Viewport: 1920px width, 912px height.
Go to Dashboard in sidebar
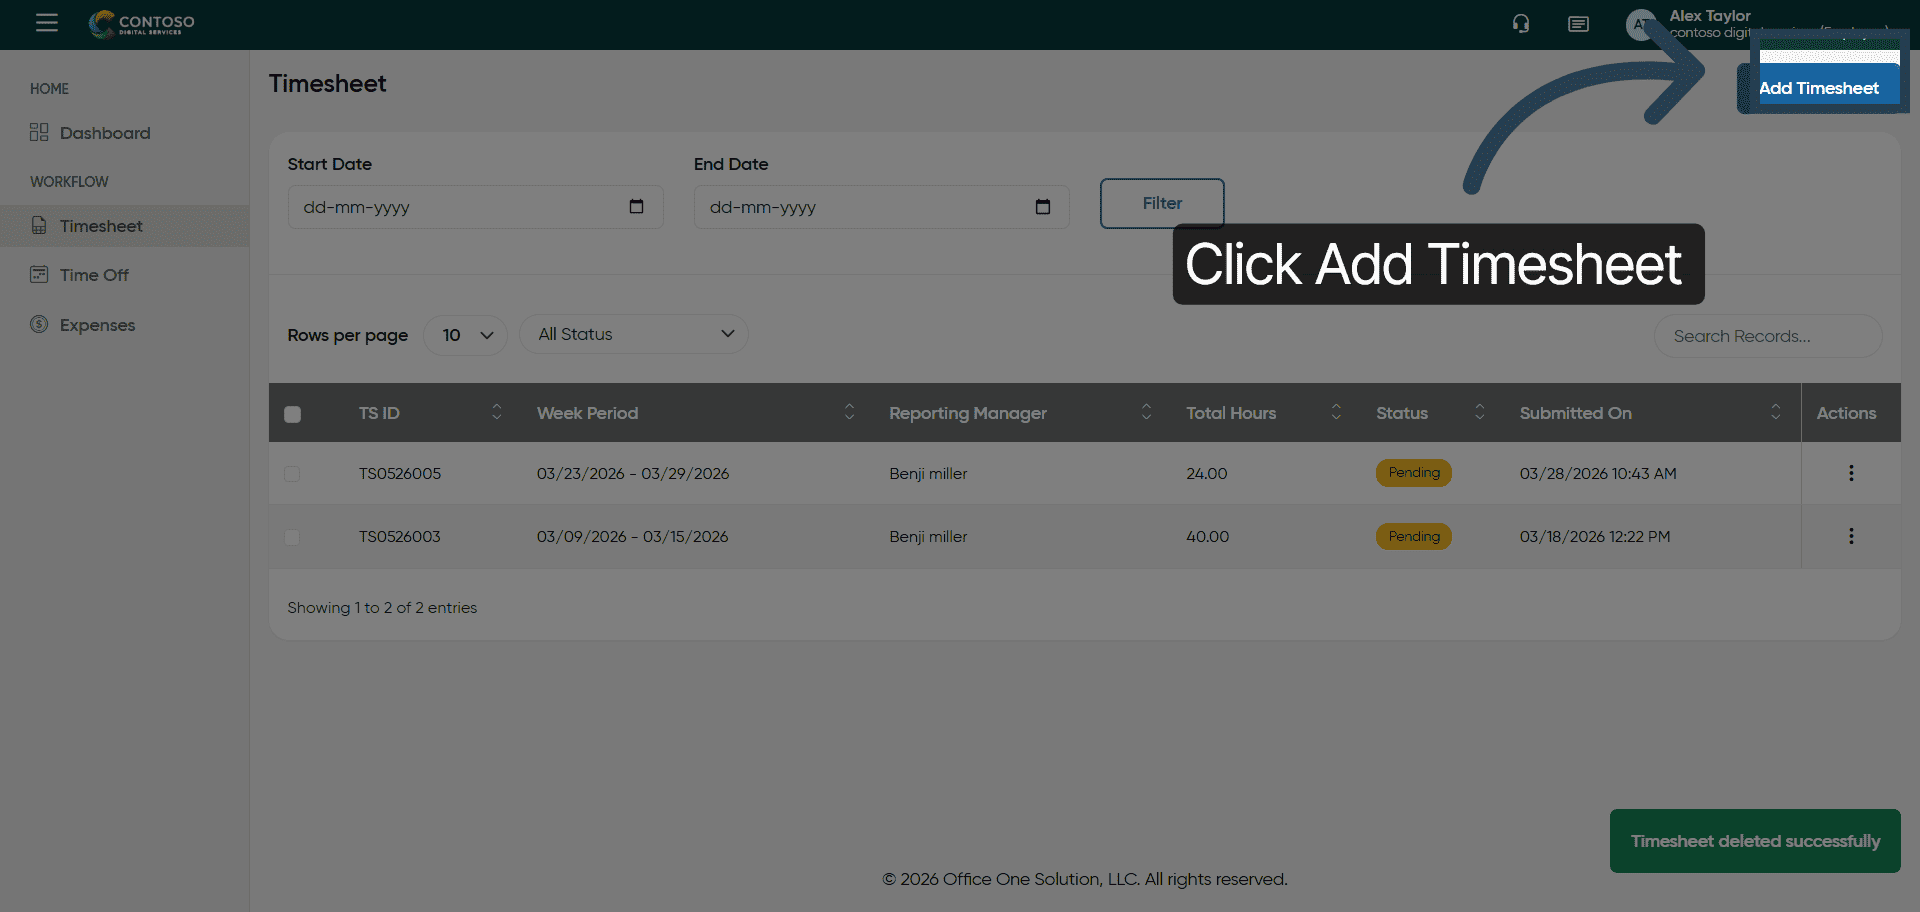[x=104, y=133]
